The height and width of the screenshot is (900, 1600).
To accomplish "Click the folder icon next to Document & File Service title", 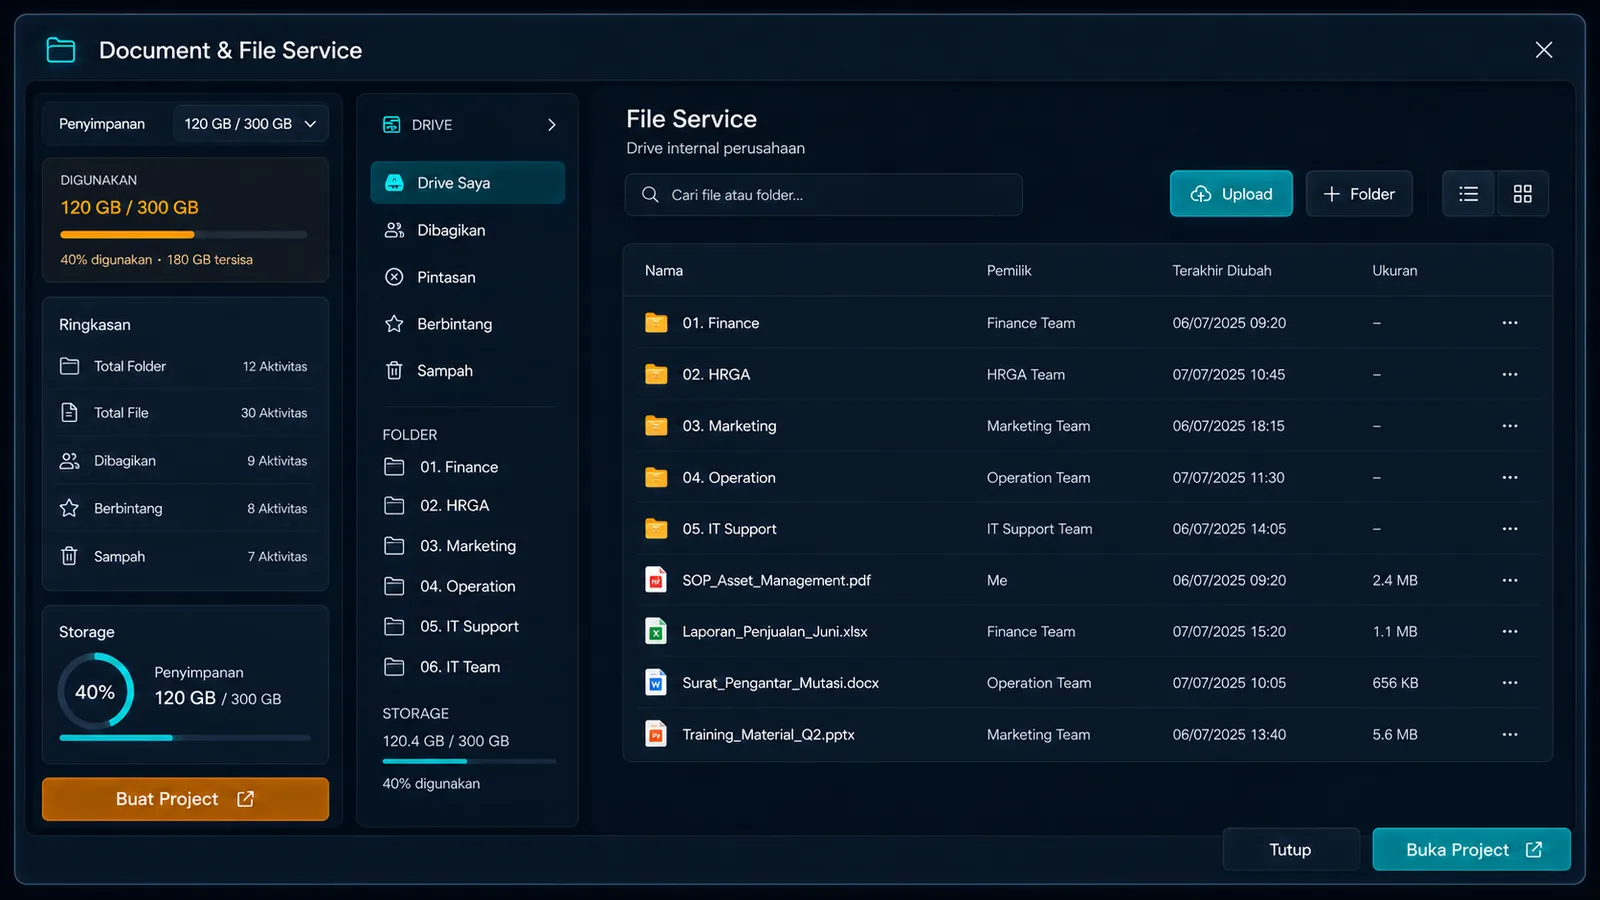I will pos(61,50).
